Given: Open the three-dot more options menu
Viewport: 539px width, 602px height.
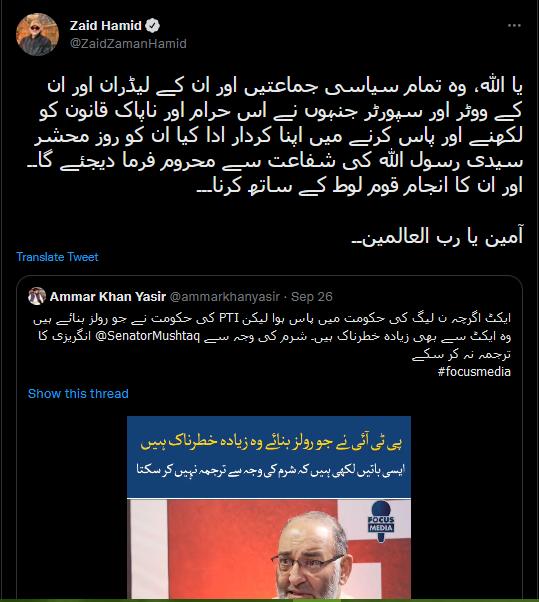Looking at the screenshot, I should tap(514, 25).
